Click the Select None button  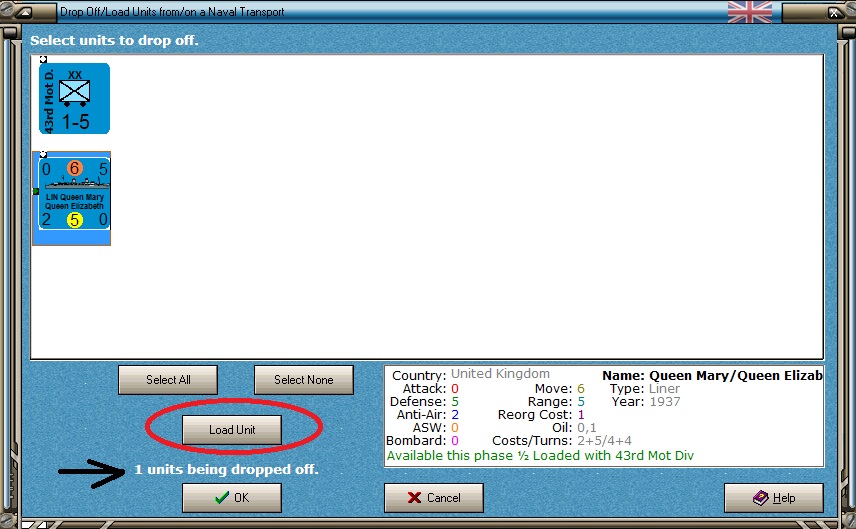(x=304, y=380)
